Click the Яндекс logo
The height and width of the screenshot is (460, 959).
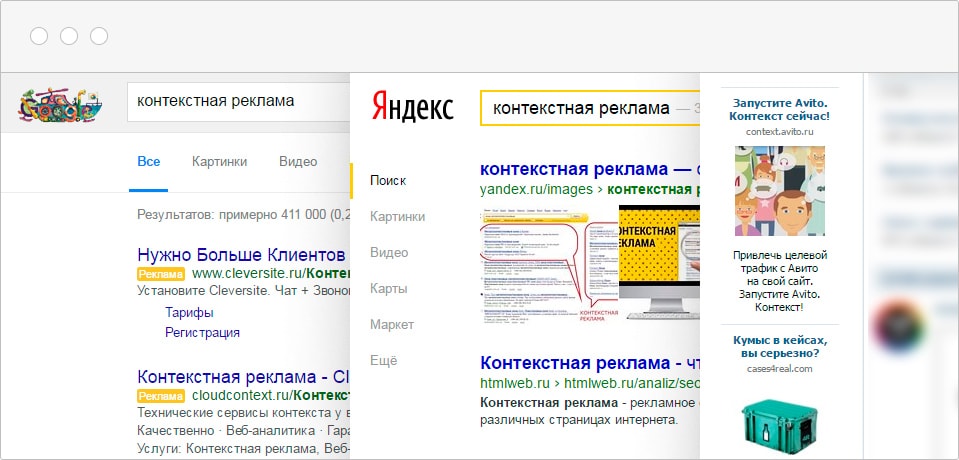click(x=413, y=107)
